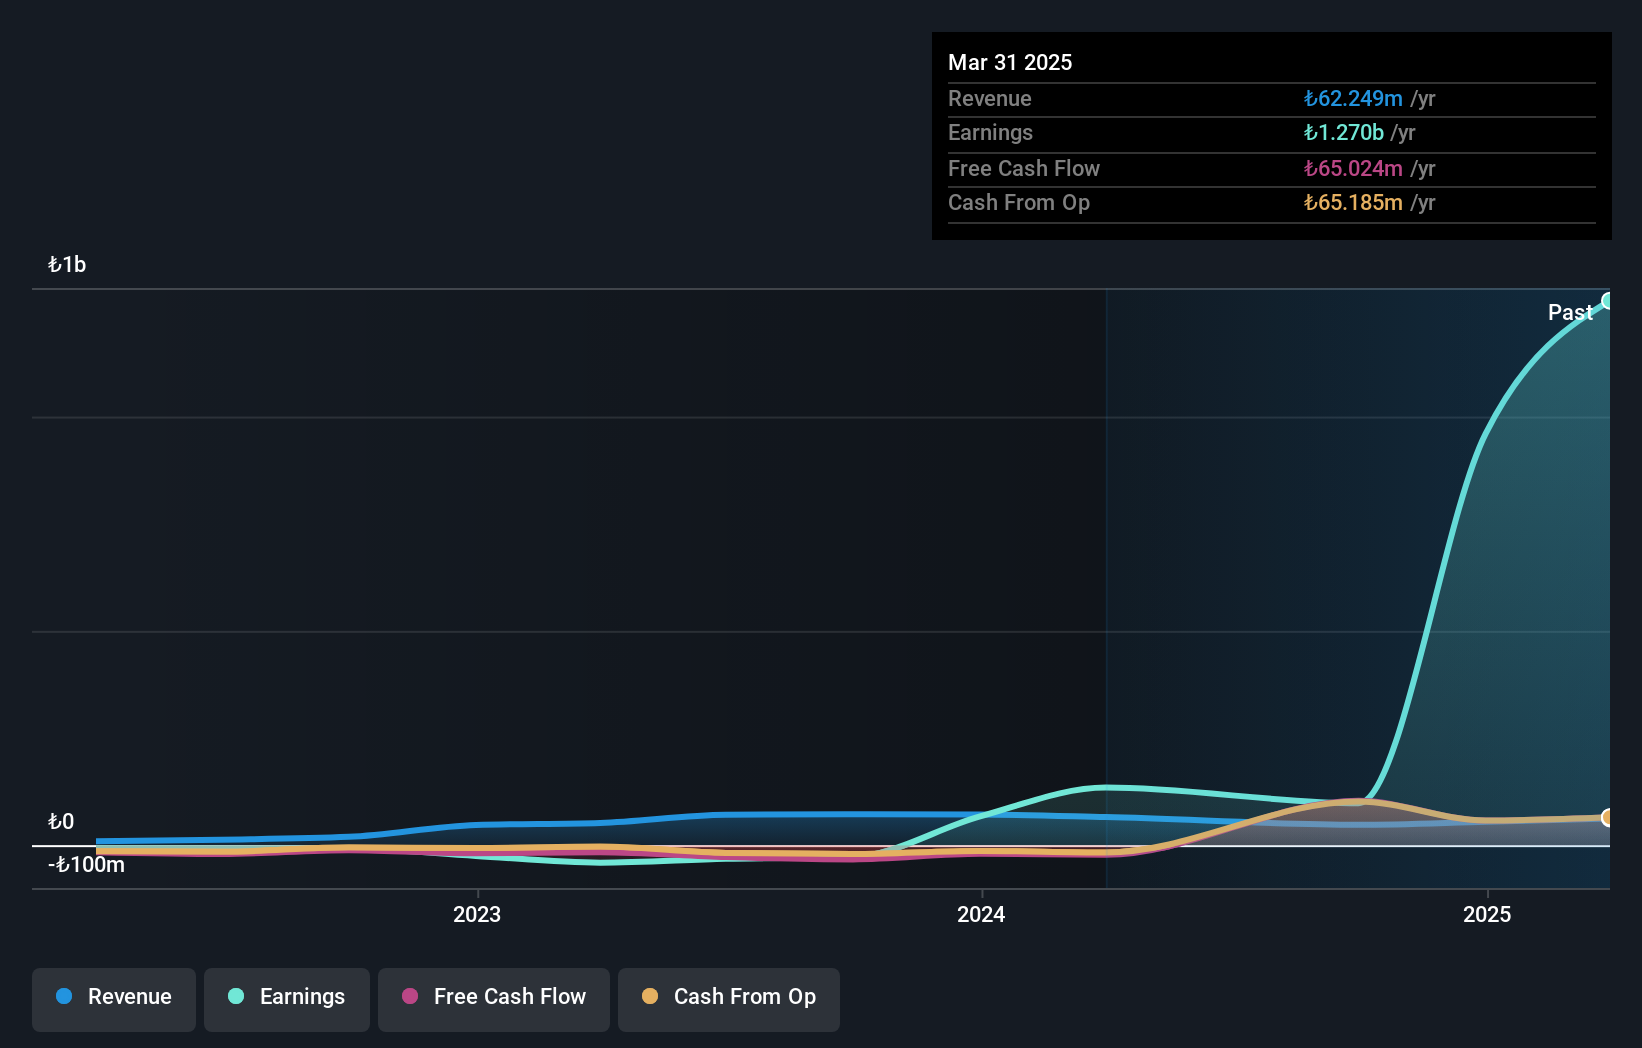Toggle the Free Cash Flow legend button

494,999
